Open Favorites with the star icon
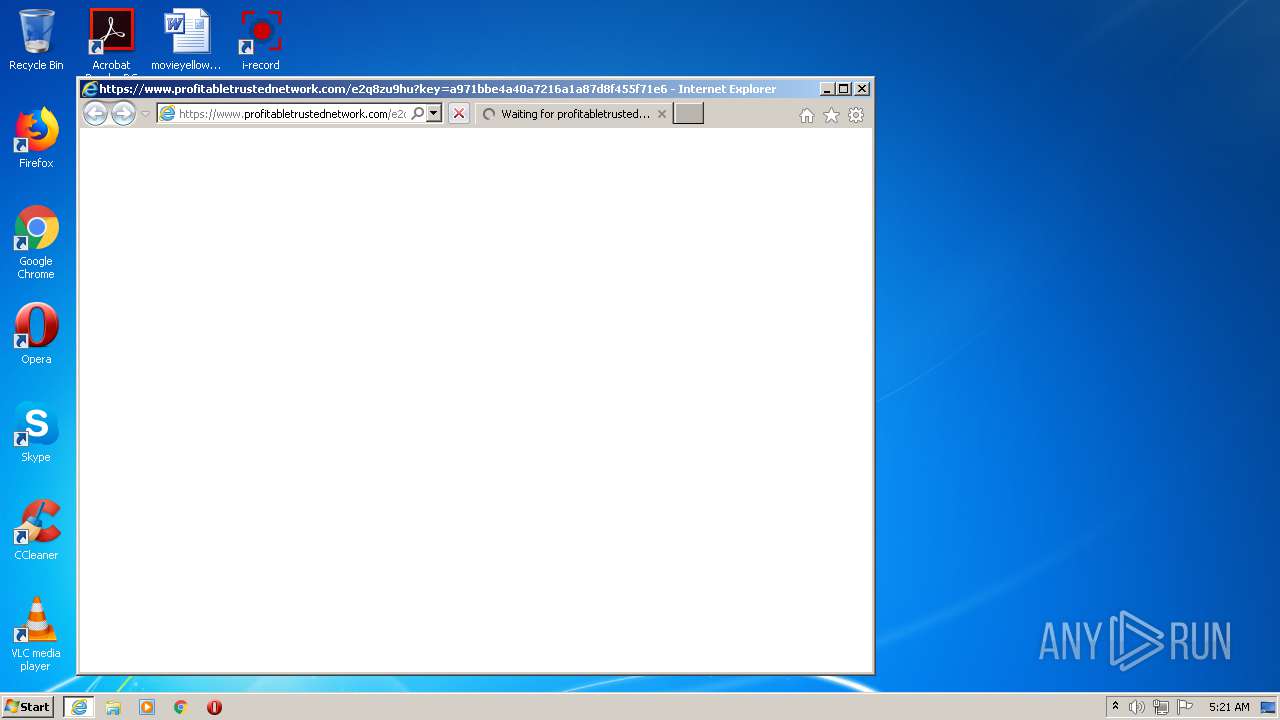This screenshot has height=720, width=1280. coord(831,115)
